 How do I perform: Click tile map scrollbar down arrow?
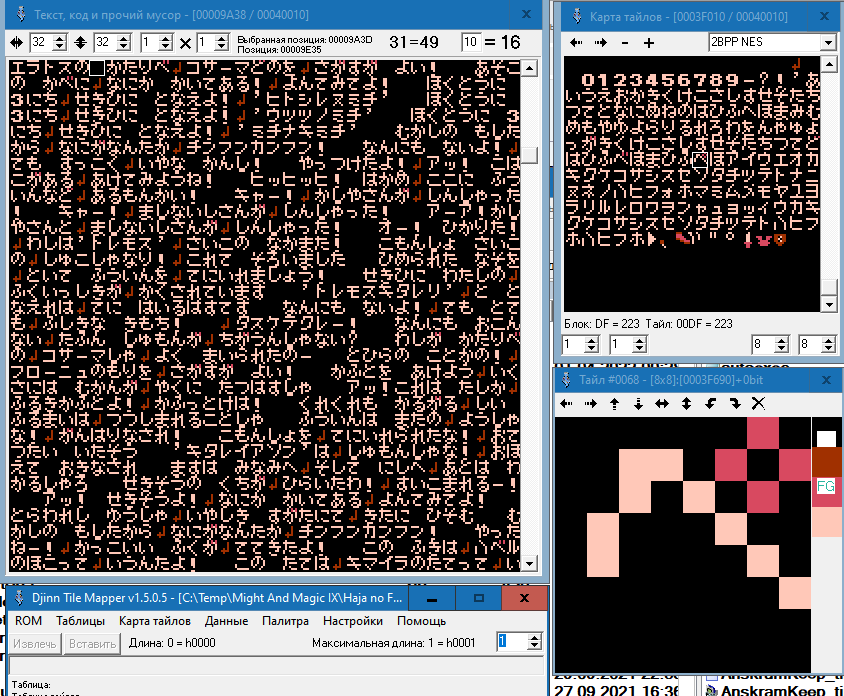coord(829,305)
